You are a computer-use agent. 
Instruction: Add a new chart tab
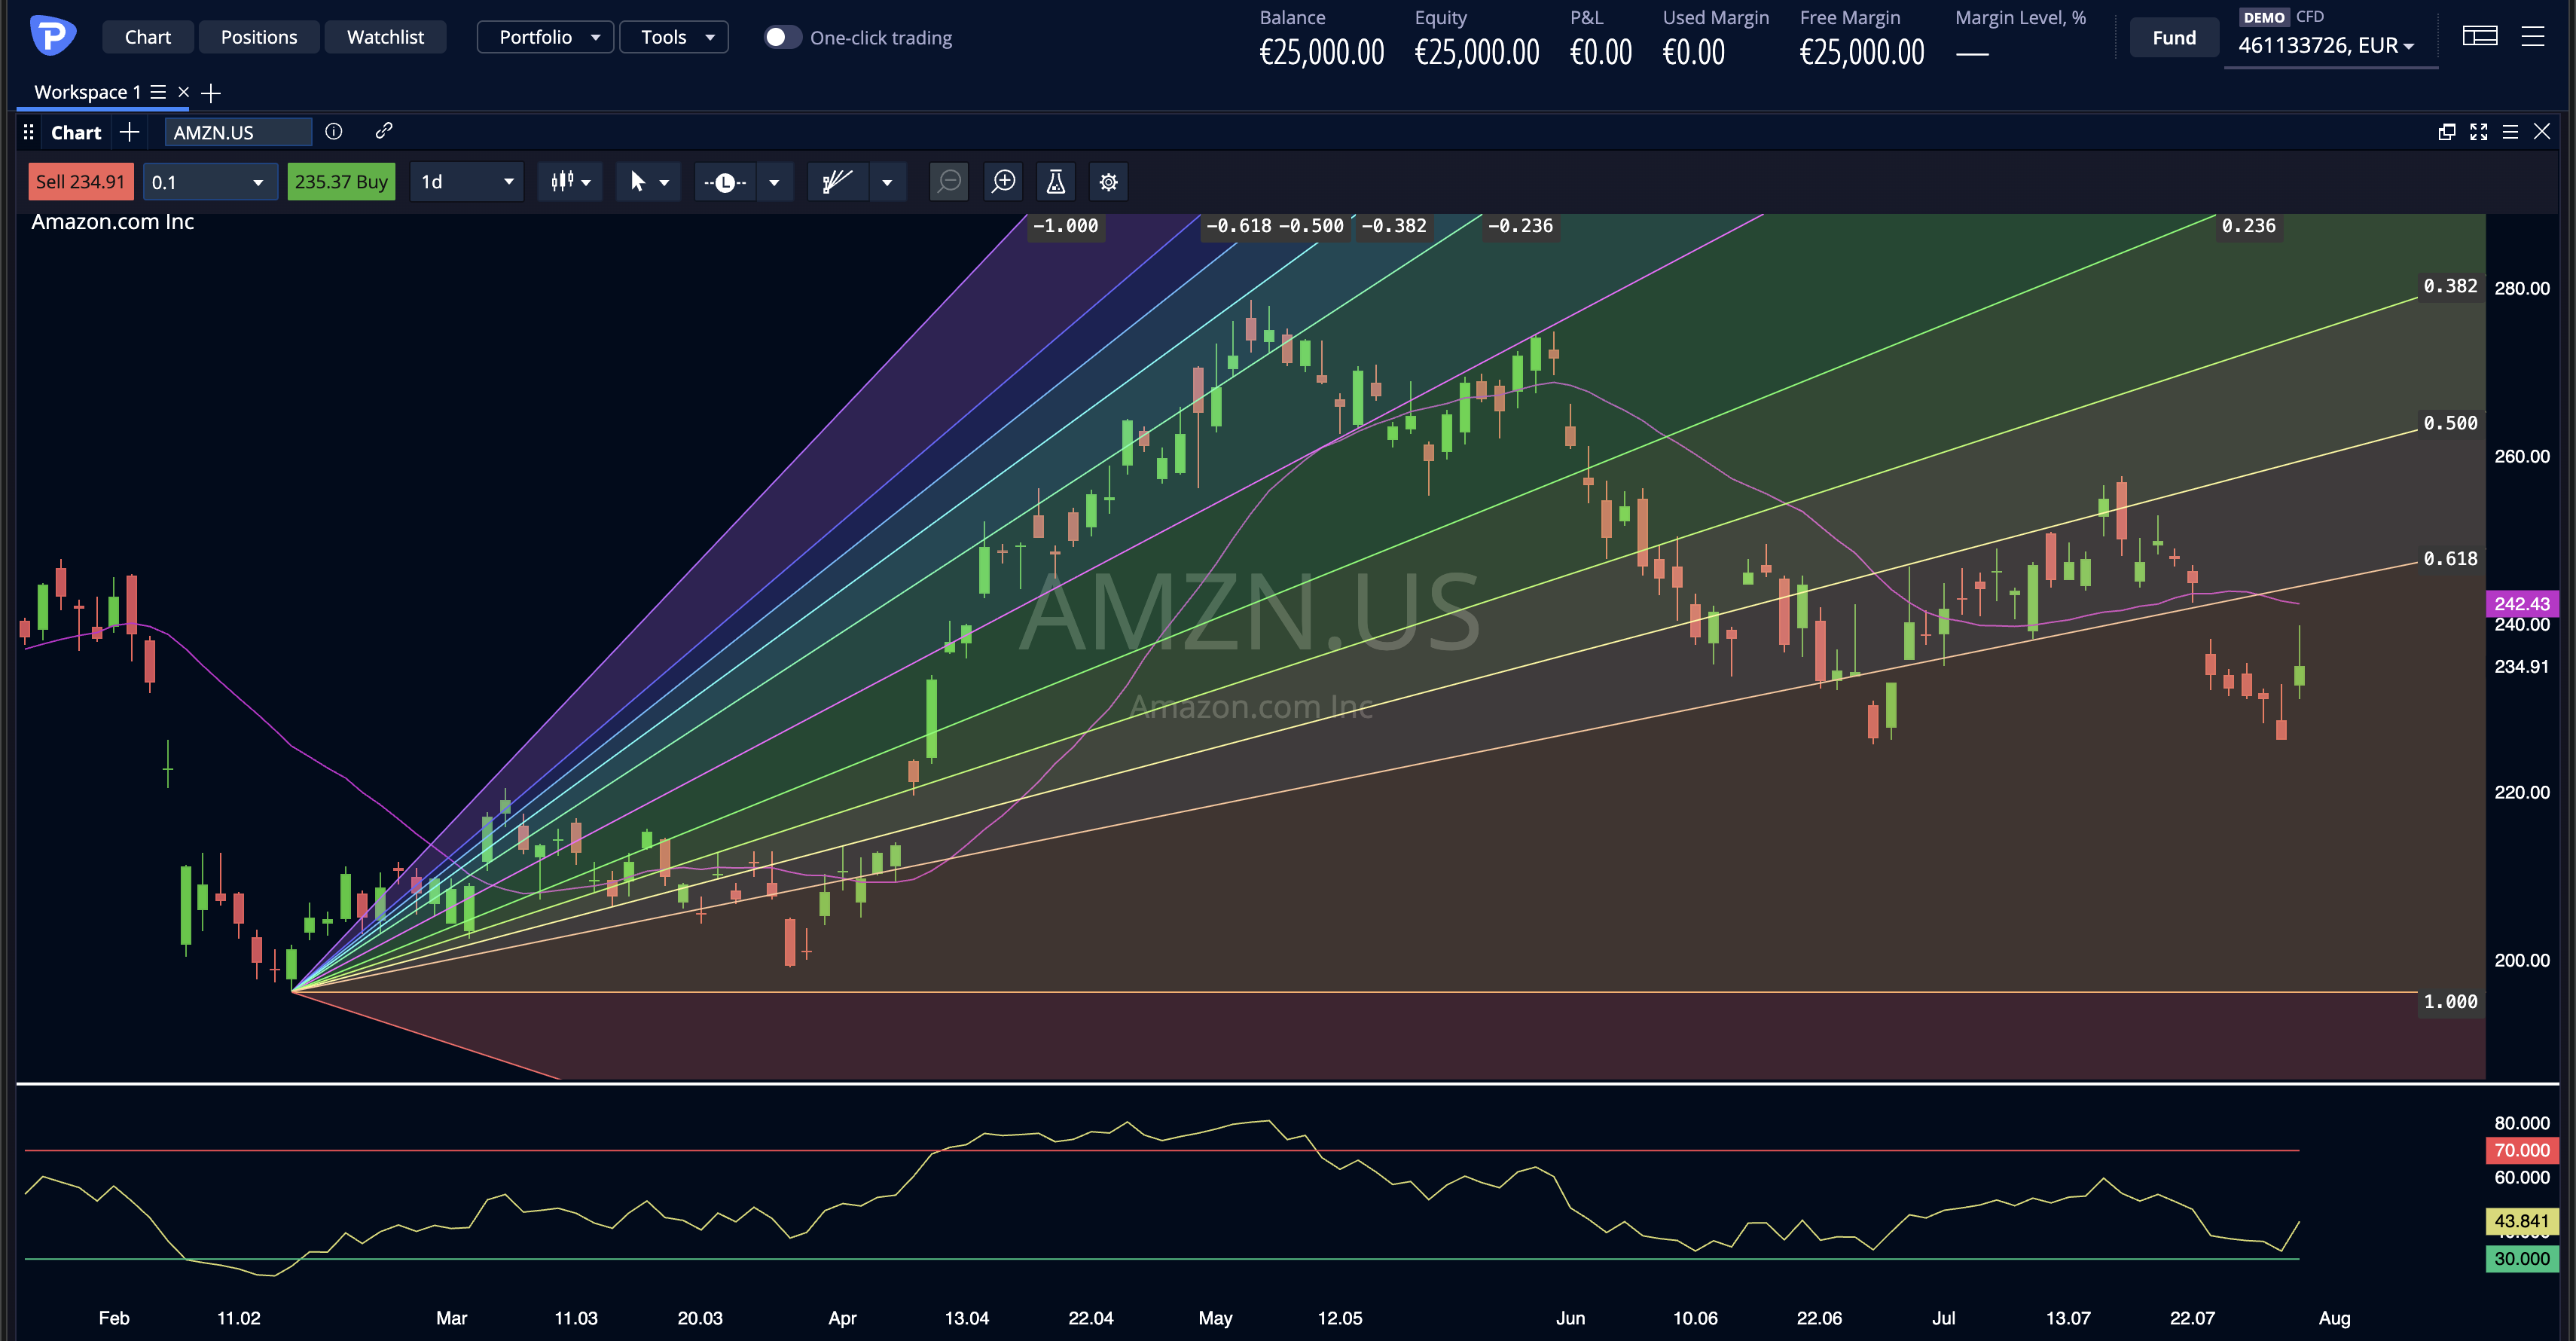[x=129, y=132]
